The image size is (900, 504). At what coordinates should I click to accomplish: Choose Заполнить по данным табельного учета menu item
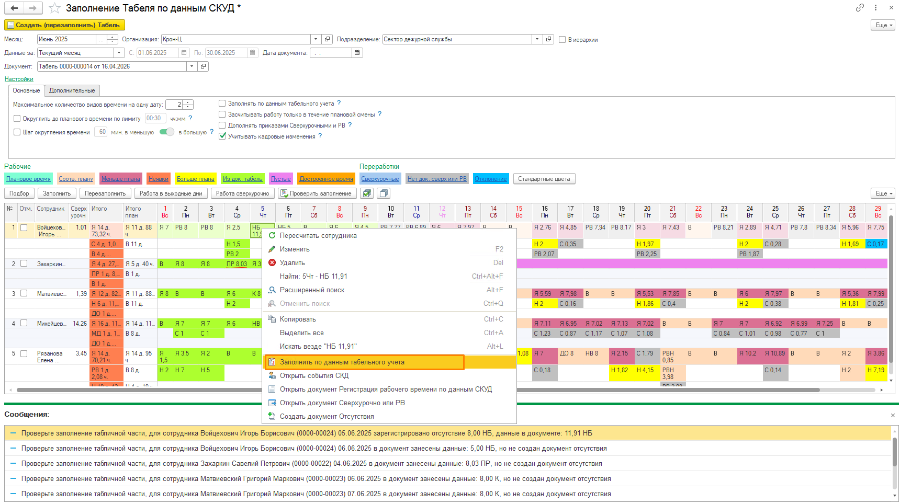click(389, 362)
